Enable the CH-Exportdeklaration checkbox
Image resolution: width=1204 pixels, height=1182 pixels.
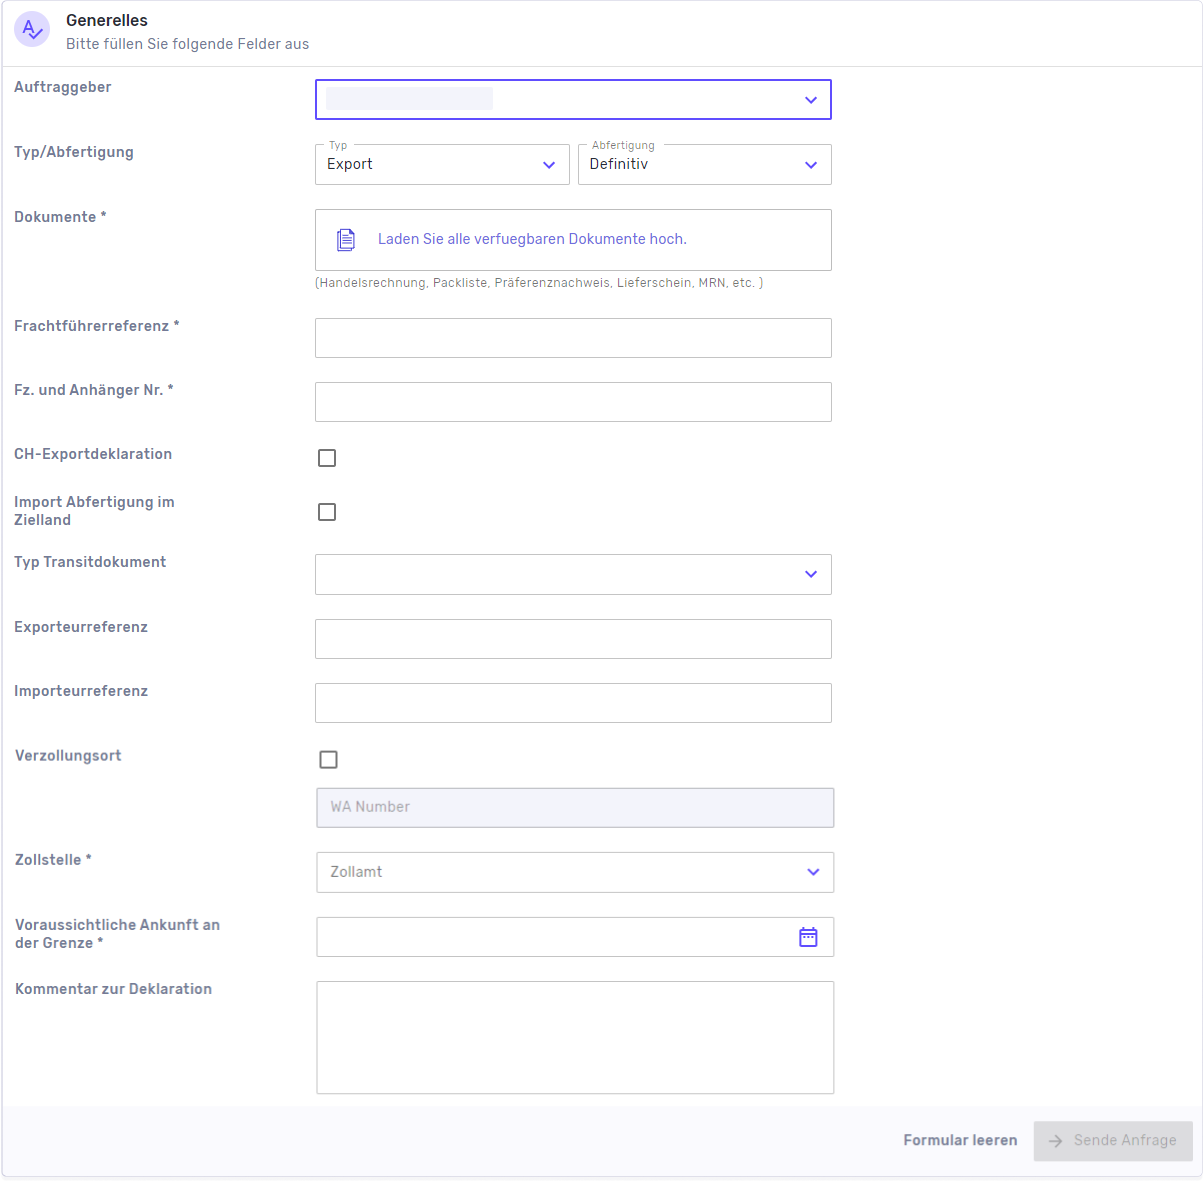click(327, 457)
